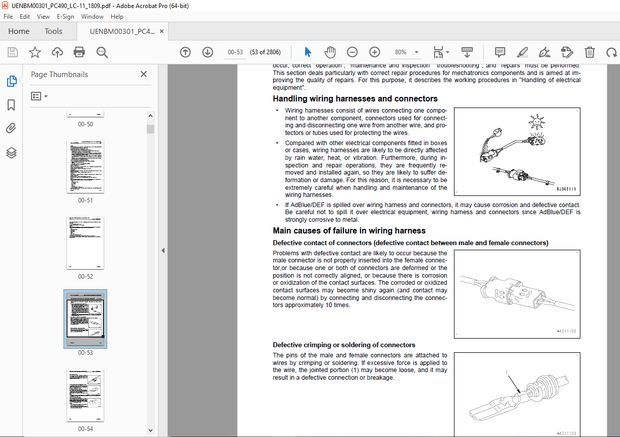
Task: Select thumbnail for page 00-51
Action: 85,167
